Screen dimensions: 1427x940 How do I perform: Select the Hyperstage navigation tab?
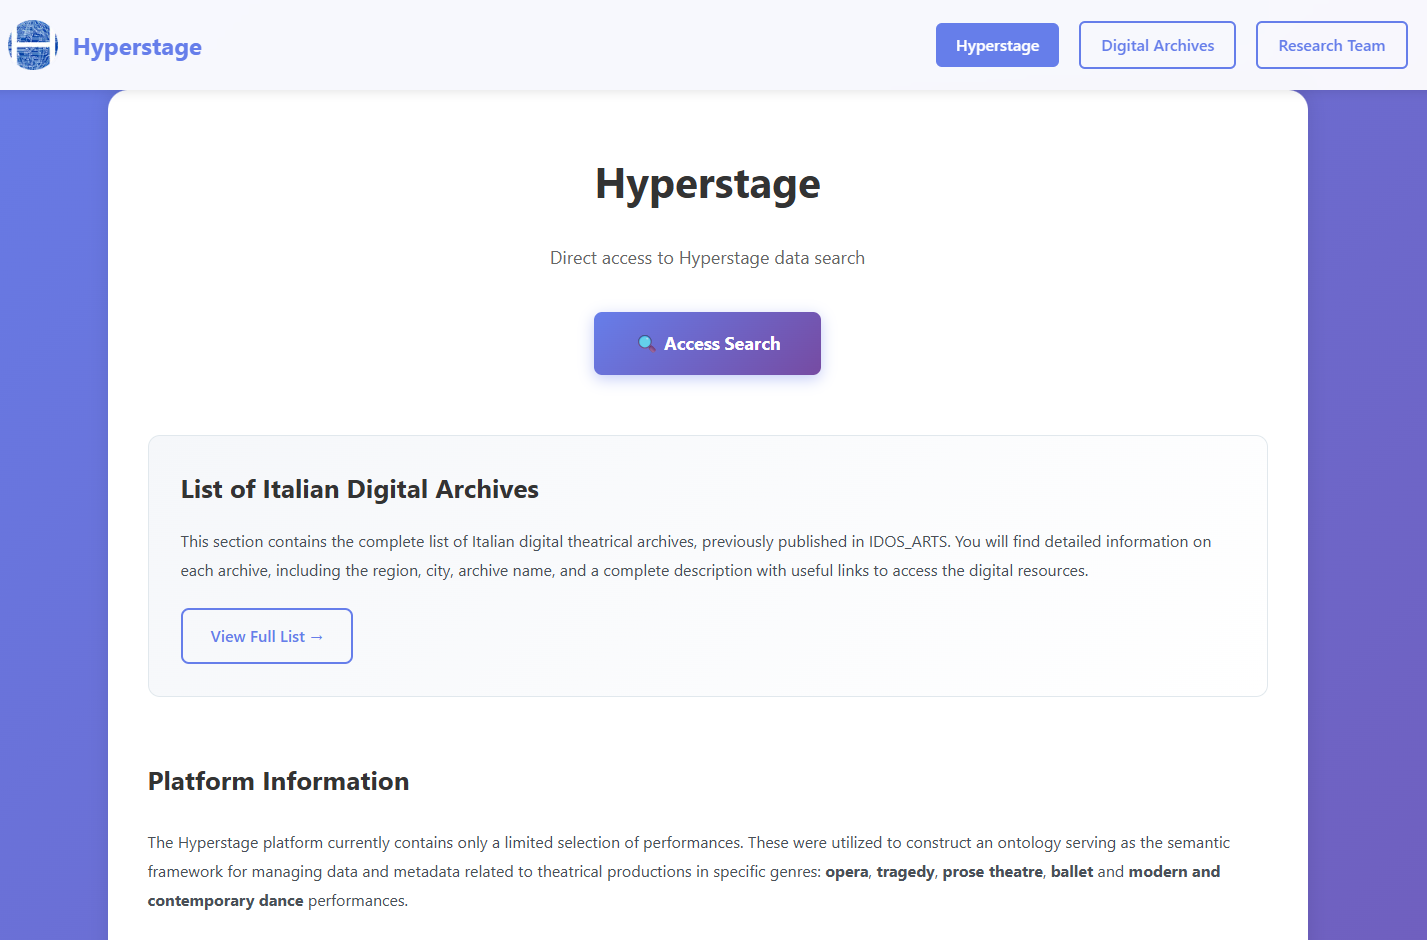click(x=996, y=46)
